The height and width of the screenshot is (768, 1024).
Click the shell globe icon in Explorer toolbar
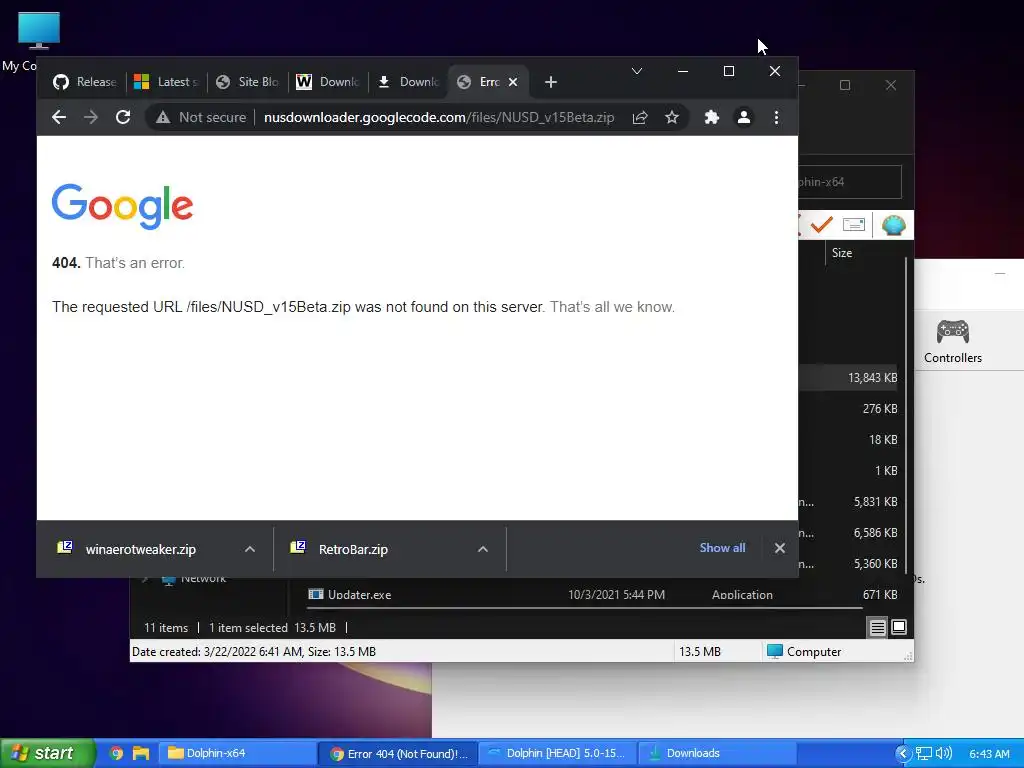893,225
